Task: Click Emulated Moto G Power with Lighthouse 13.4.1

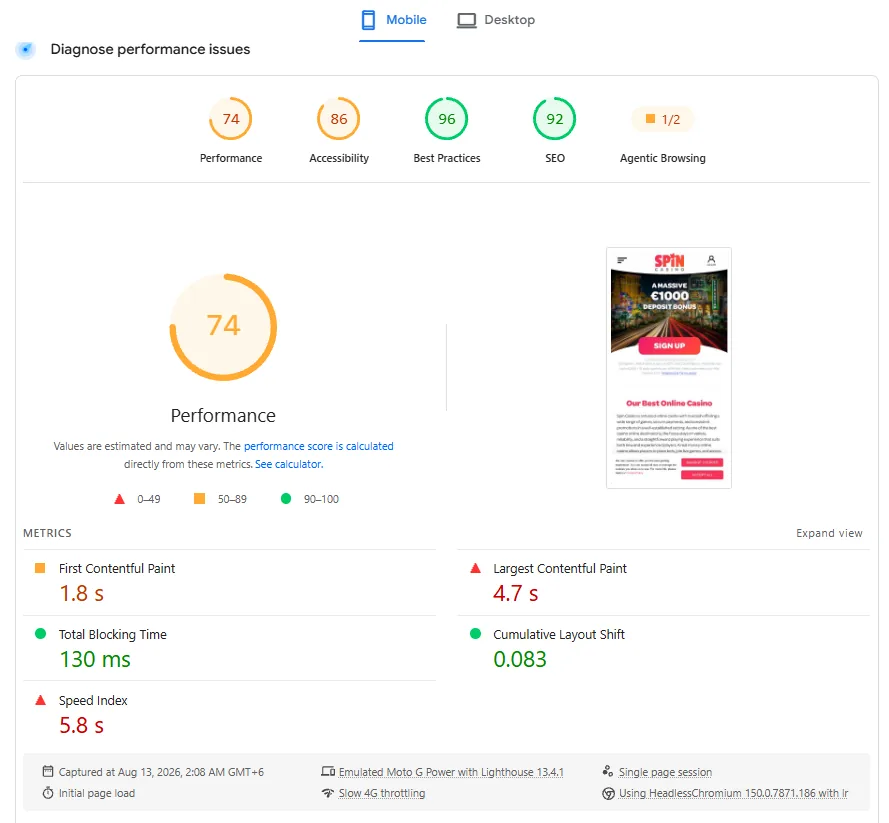Action: coord(451,772)
